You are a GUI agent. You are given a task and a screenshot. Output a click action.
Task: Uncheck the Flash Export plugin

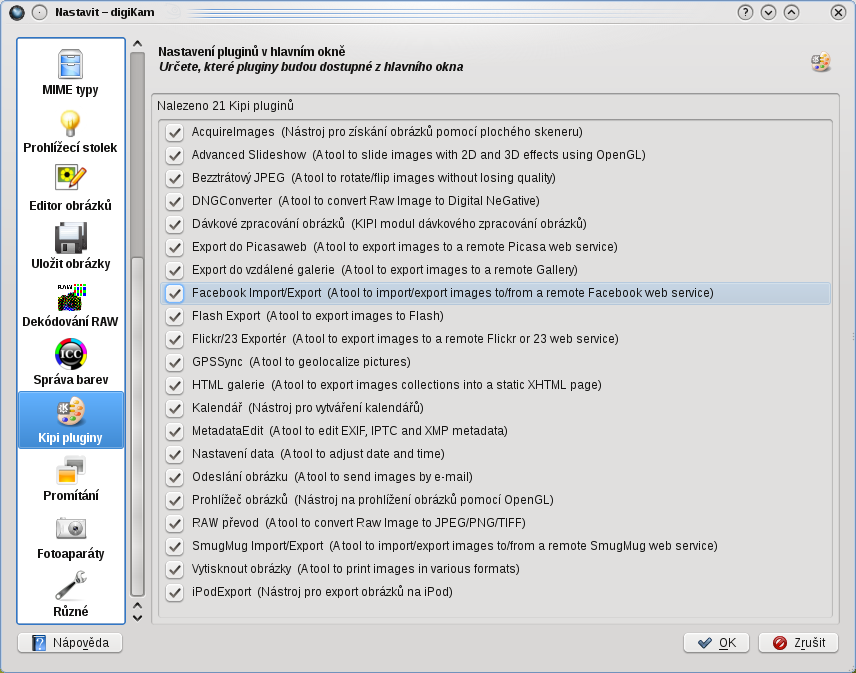pos(175,316)
